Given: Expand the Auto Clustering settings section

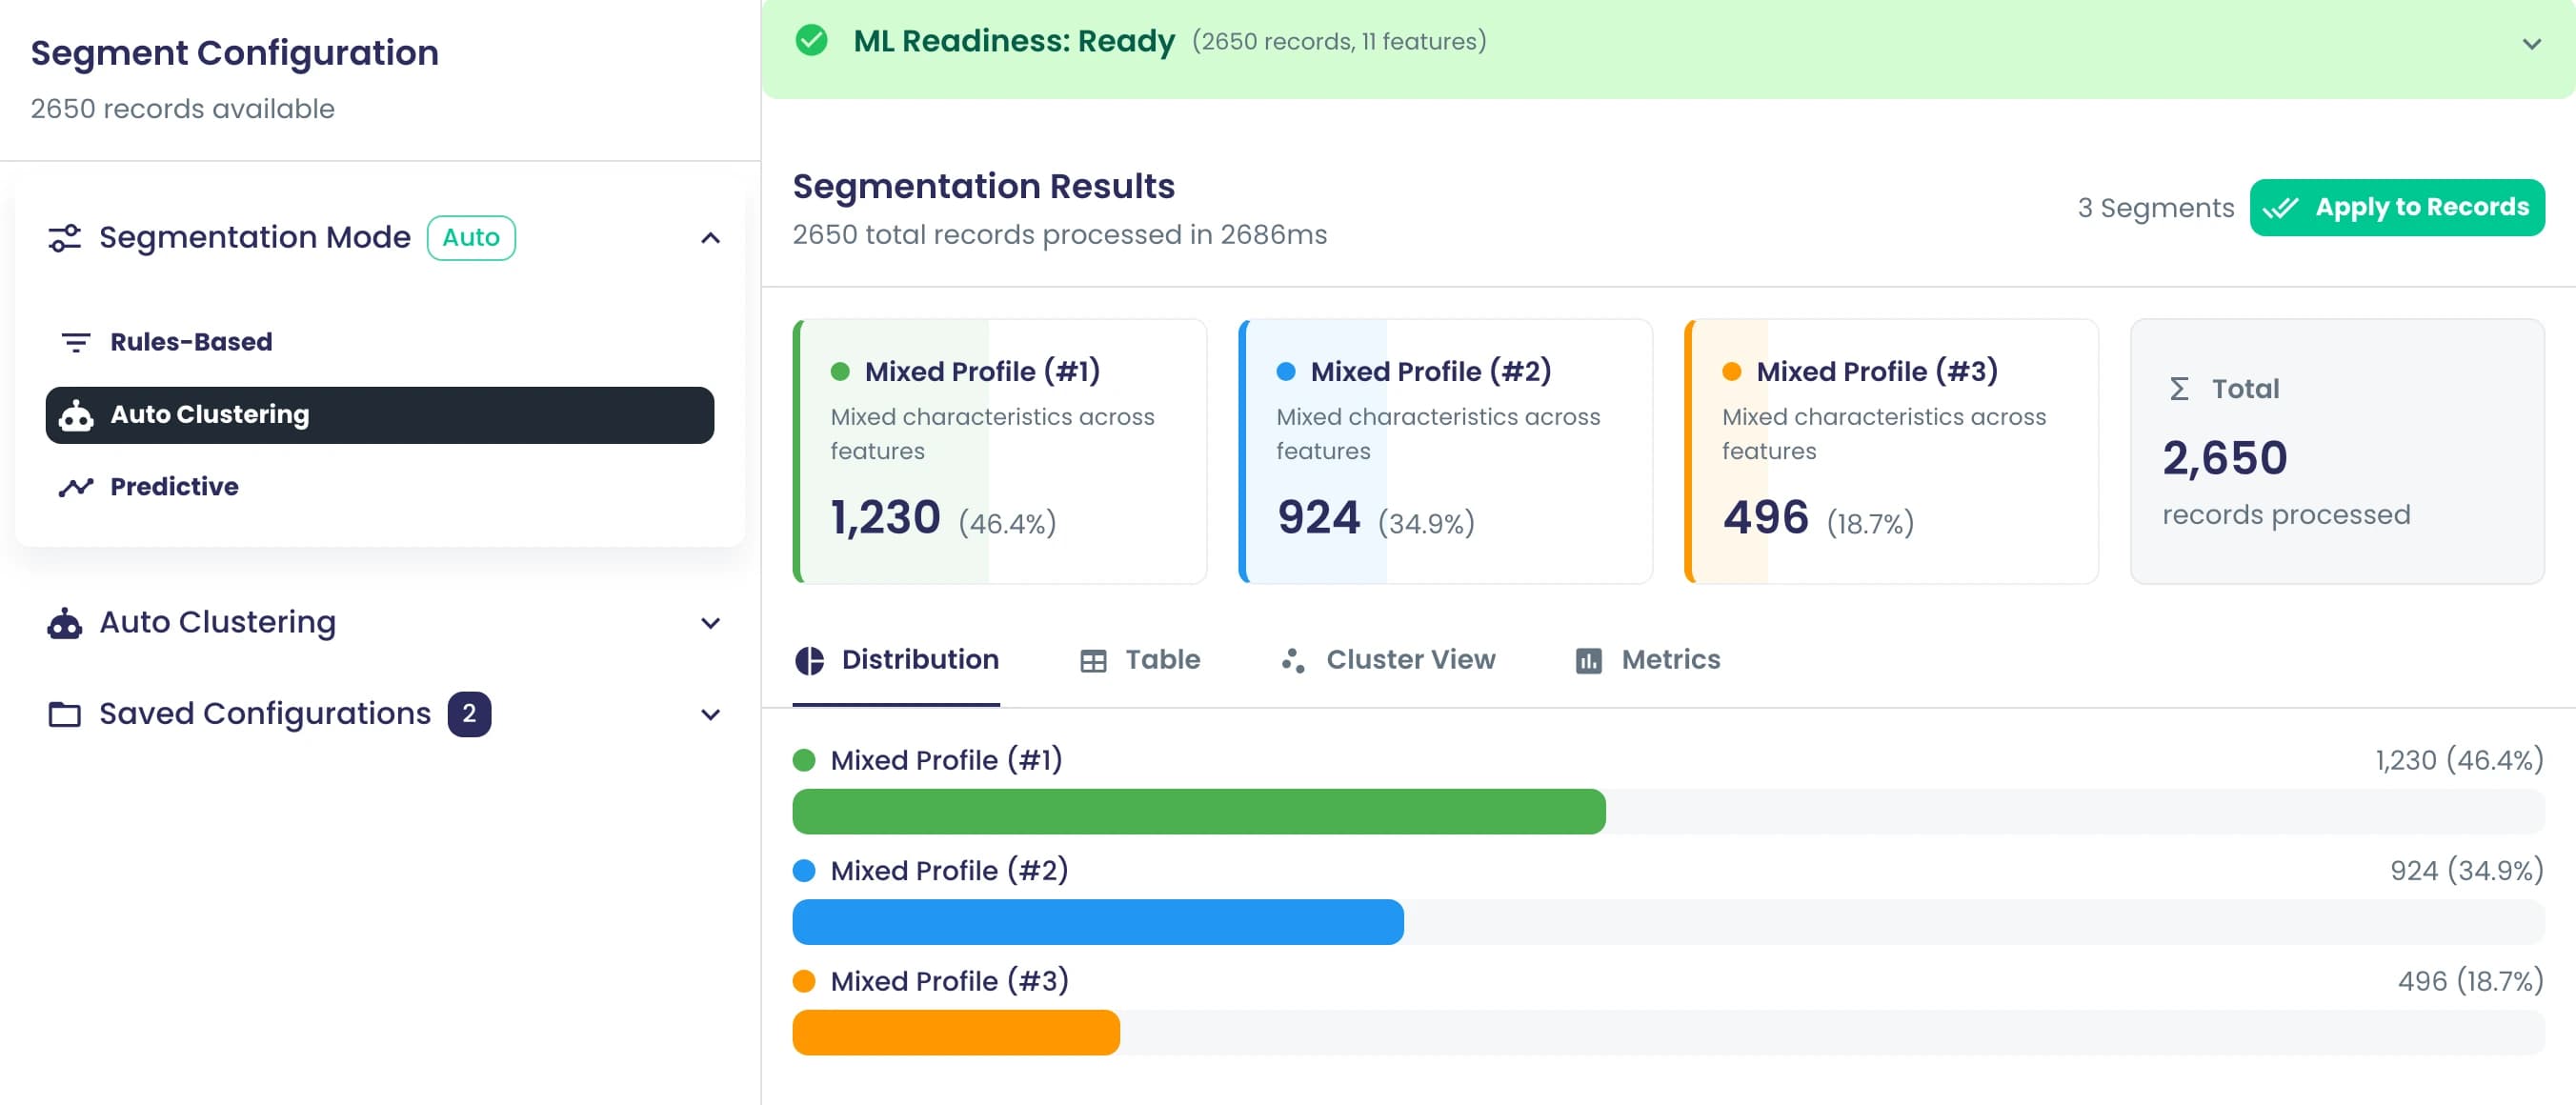Looking at the screenshot, I should point(710,623).
